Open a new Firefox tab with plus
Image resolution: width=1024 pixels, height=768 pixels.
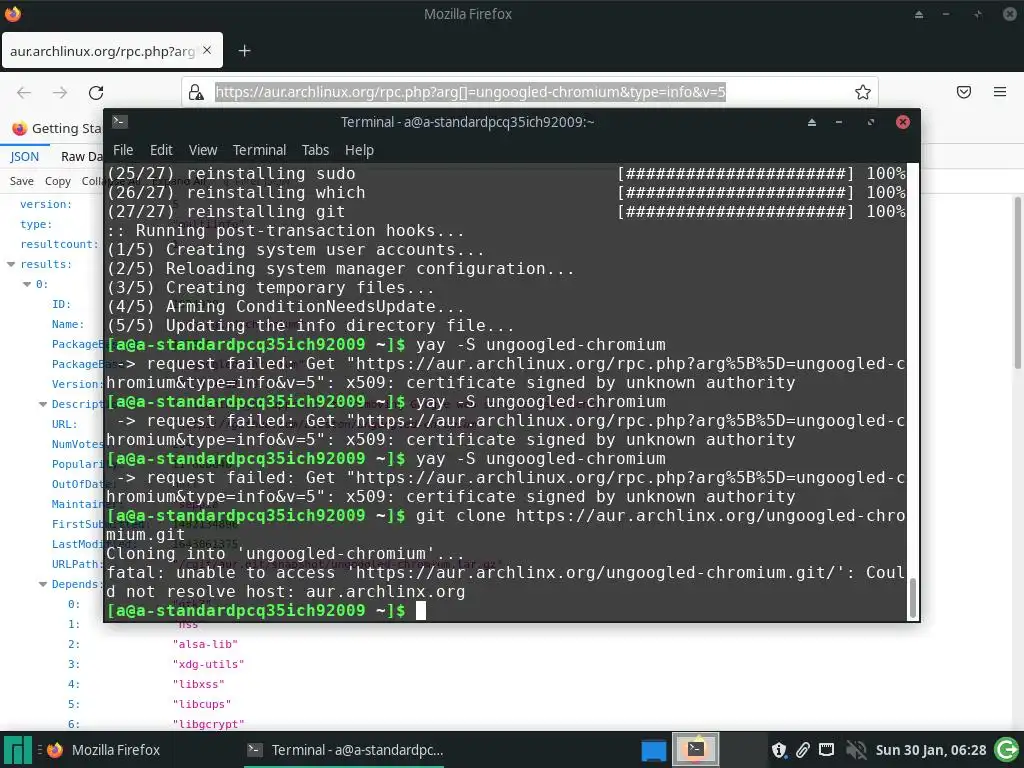[244, 51]
